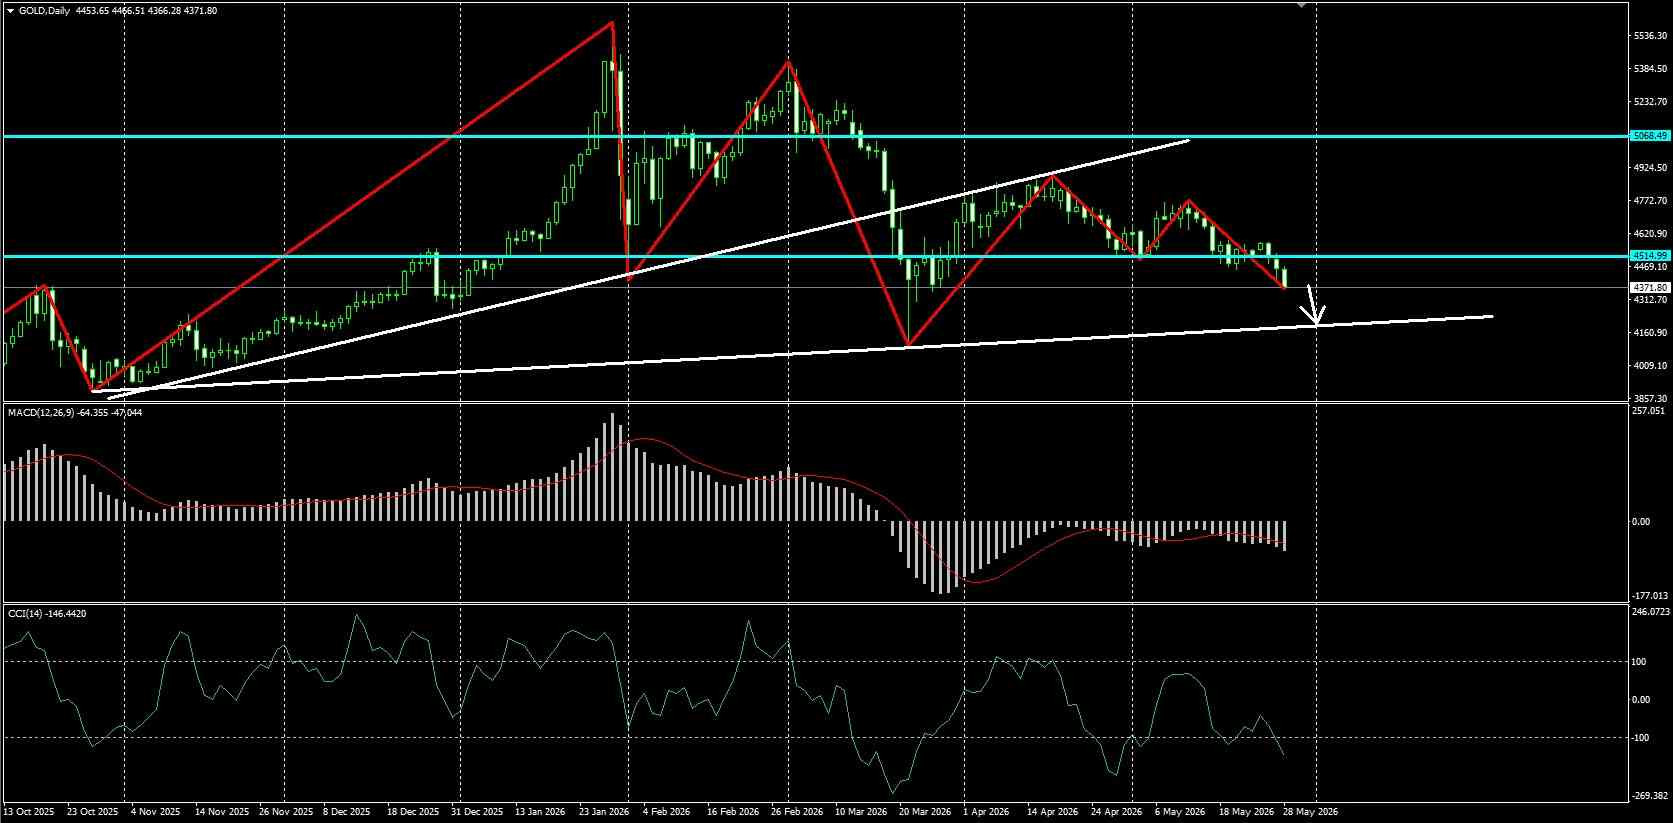This screenshot has width=1673, height=823.
Task: Click the MACD scale value -177.013
Action: (1649, 596)
